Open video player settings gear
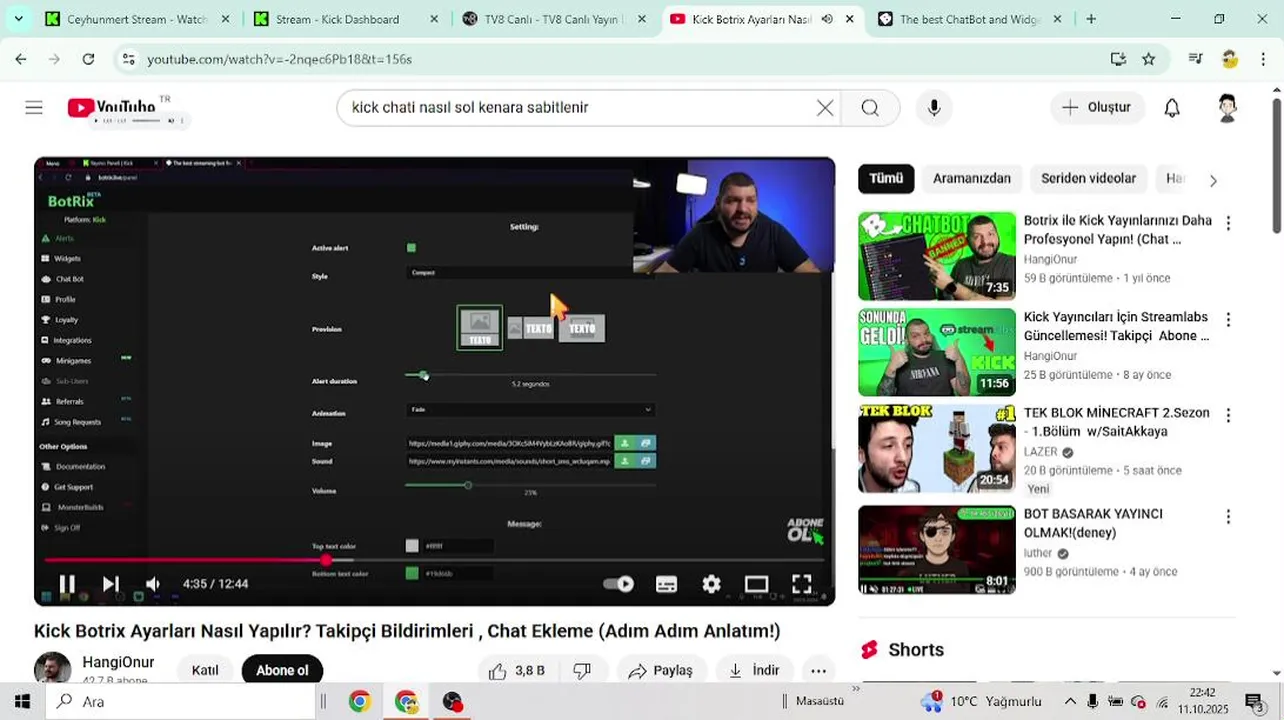Screen dimensions: 1284x720 coord(711,584)
